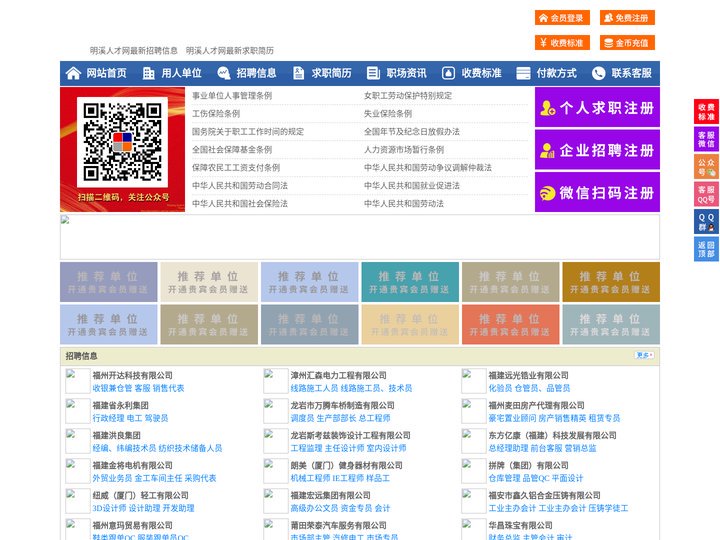Click 公众号 floating sidebar icon

click(x=706, y=167)
